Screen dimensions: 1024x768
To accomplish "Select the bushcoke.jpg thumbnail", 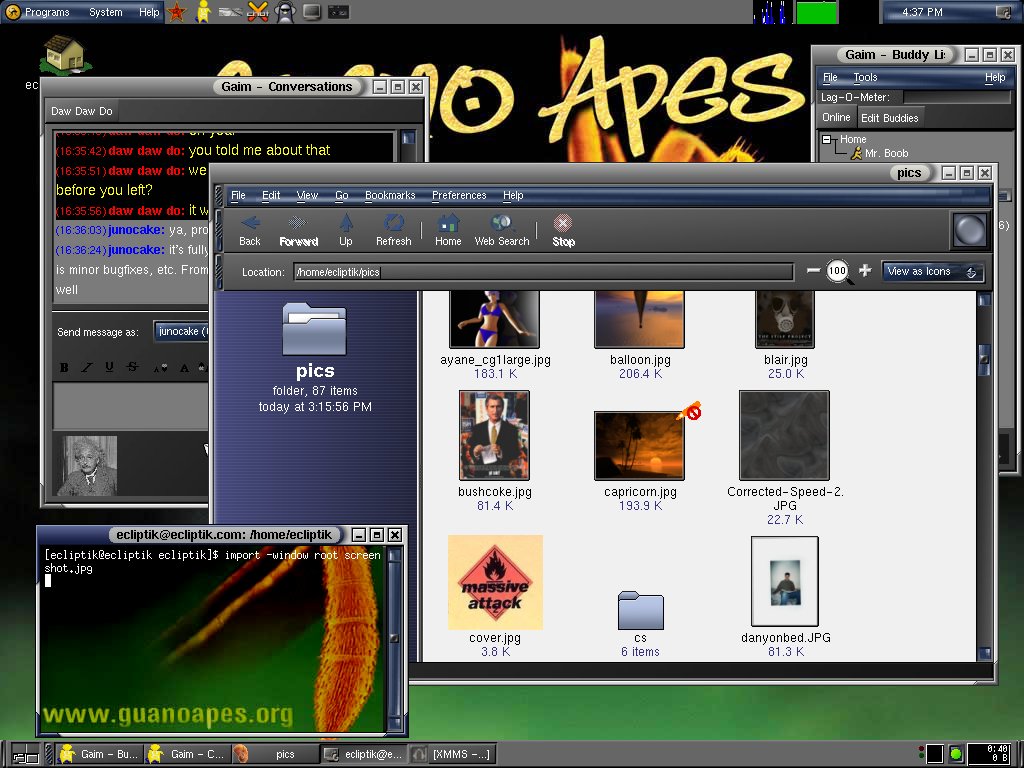I will 494,436.
